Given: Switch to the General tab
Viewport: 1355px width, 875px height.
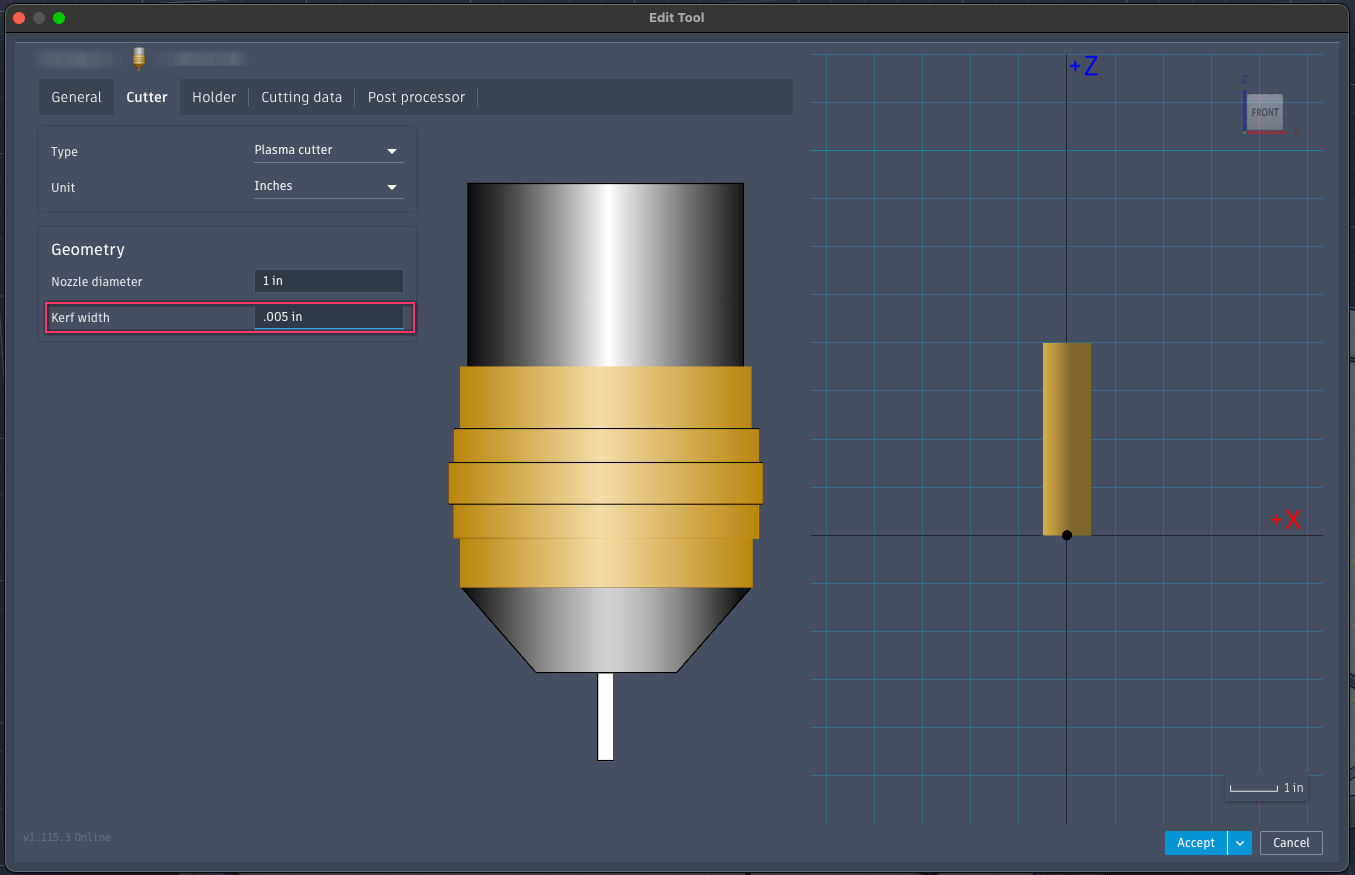Looking at the screenshot, I should tap(76, 97).
